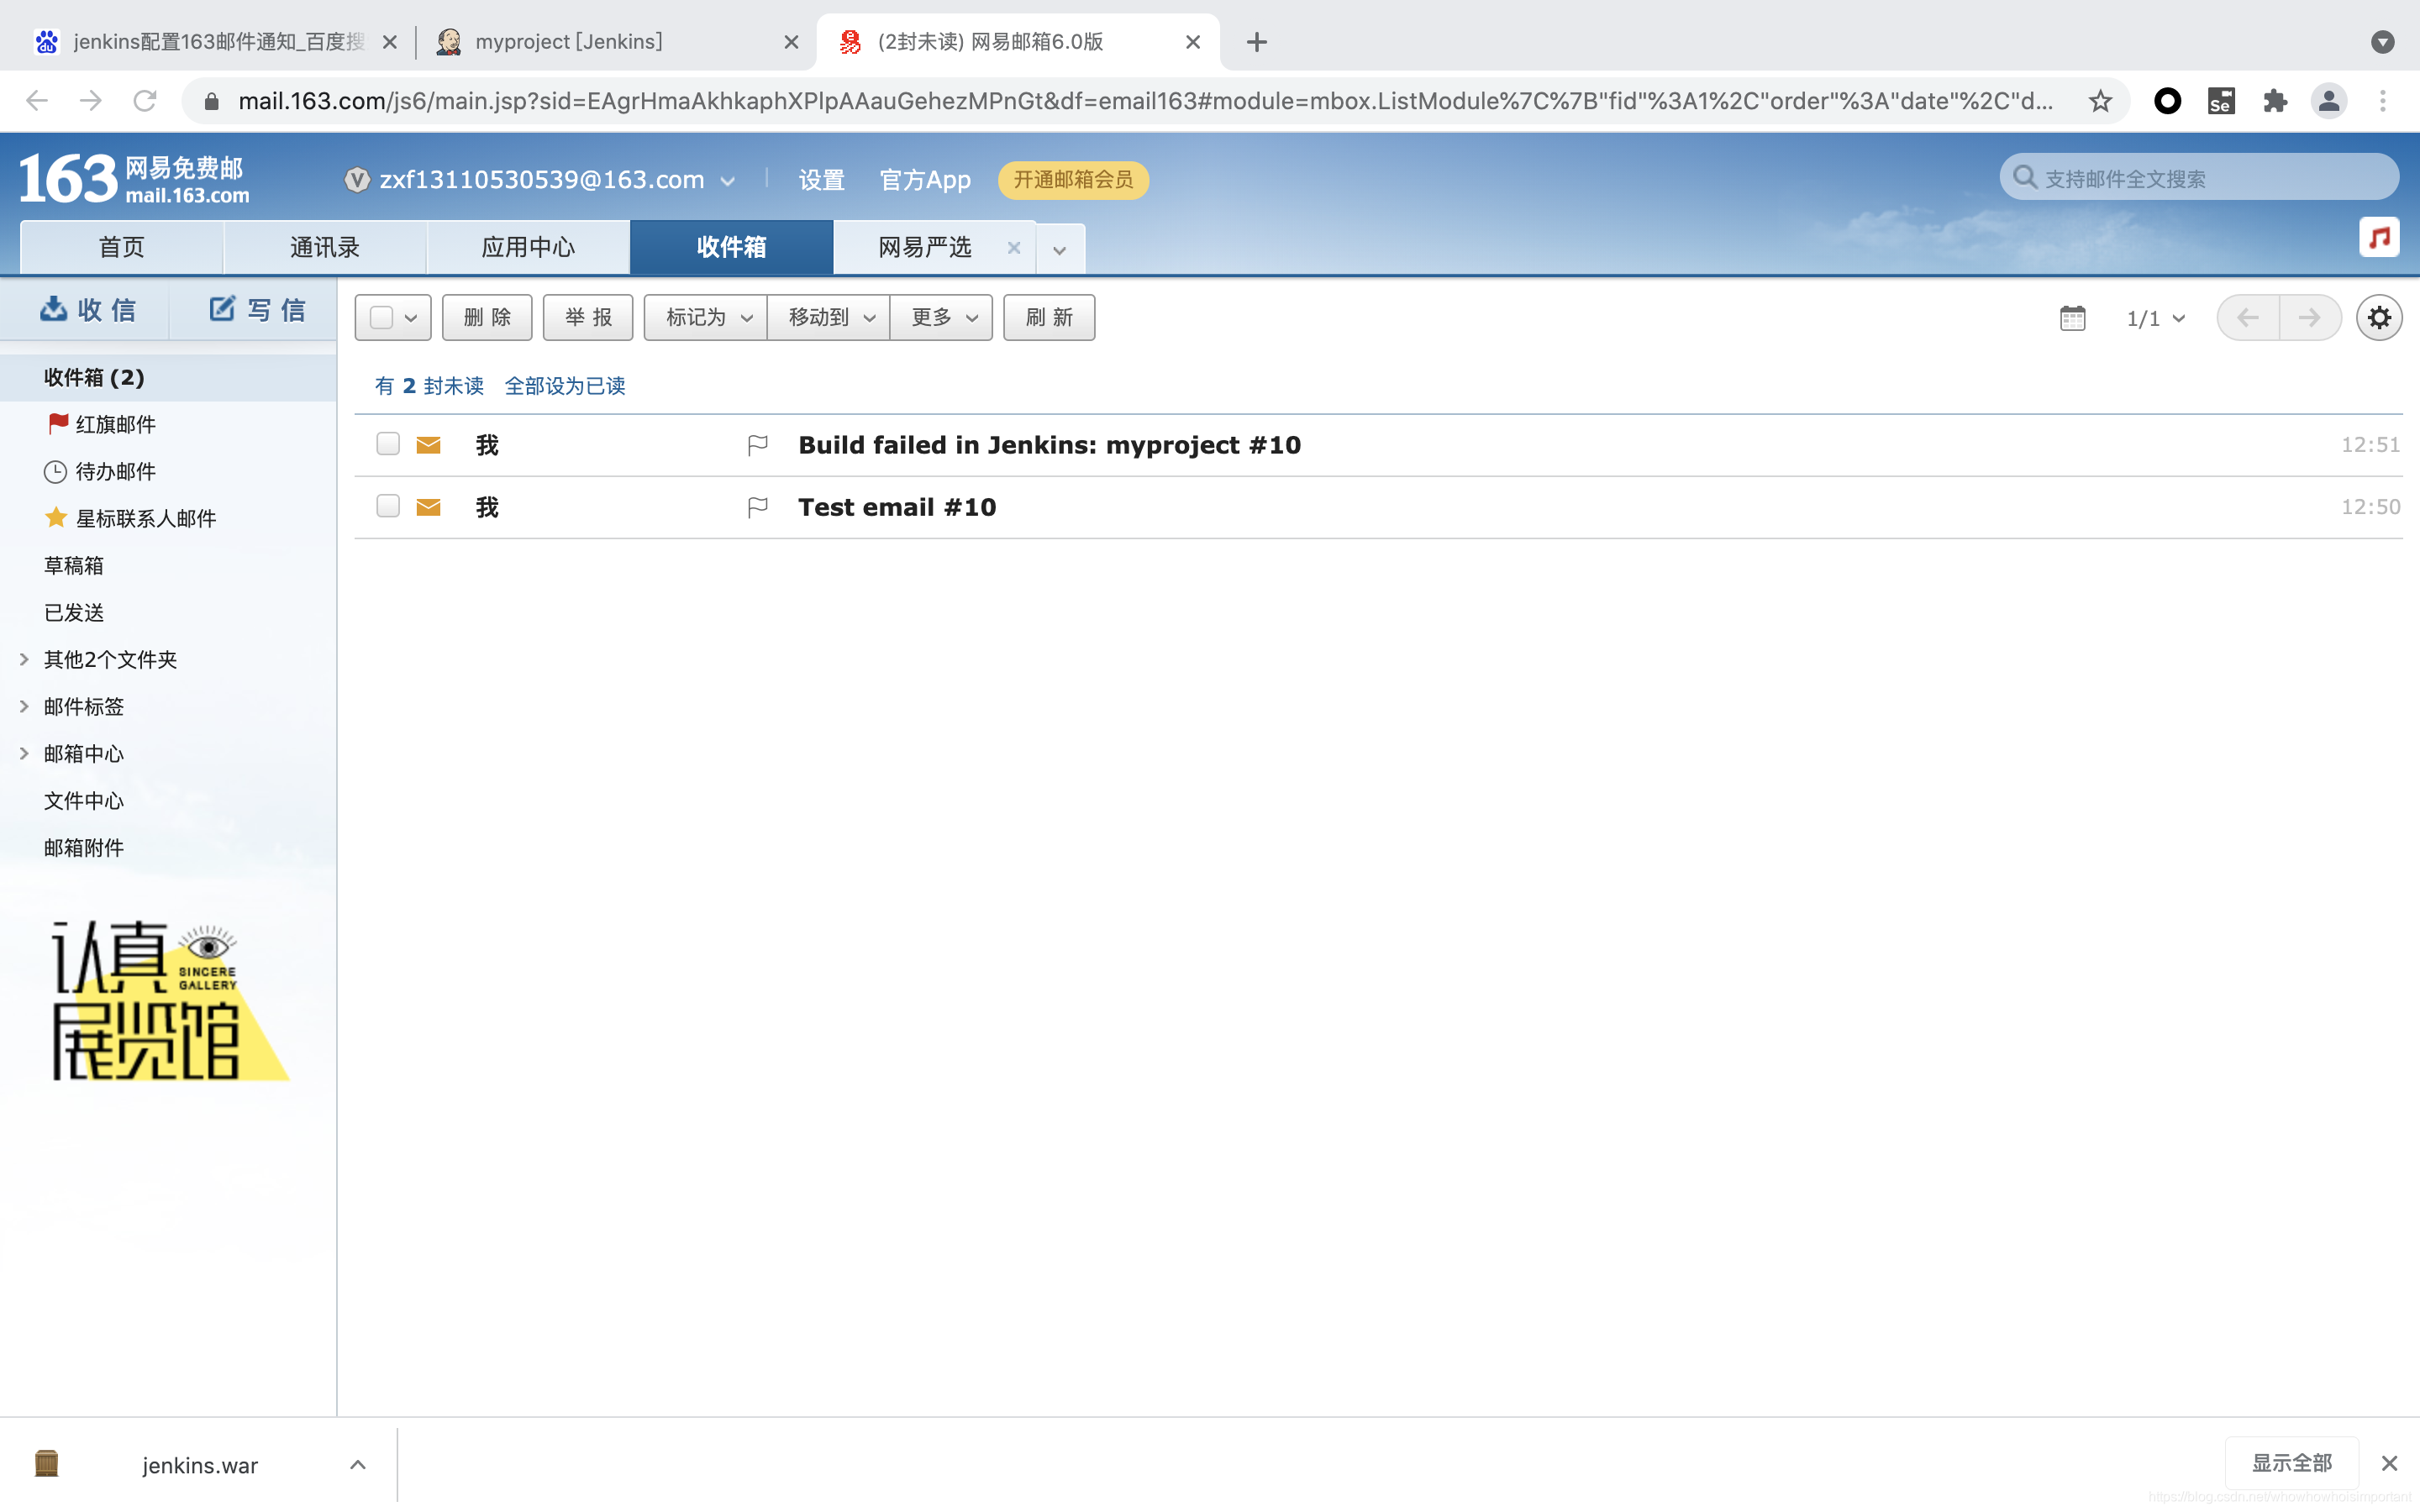Image resolution: width=2420 pixels, height=1512 pixels.
Task: Click the browser forward arrow
Action: 91,101
